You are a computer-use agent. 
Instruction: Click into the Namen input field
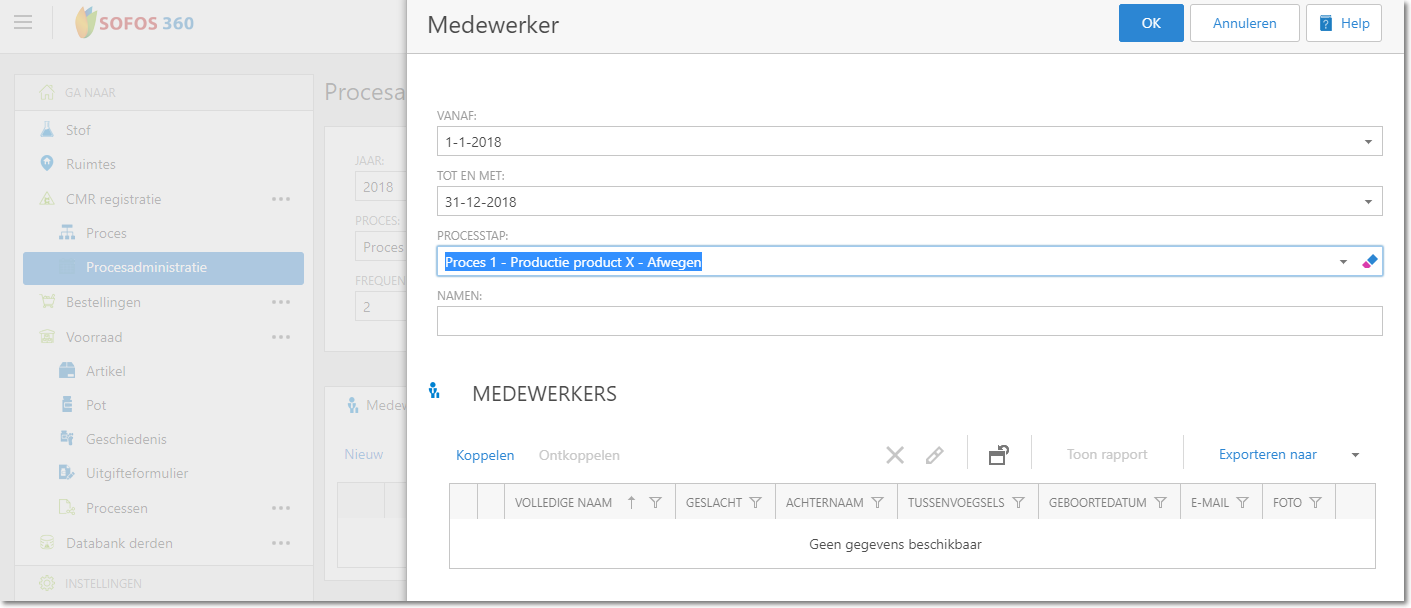click(909, 321)
